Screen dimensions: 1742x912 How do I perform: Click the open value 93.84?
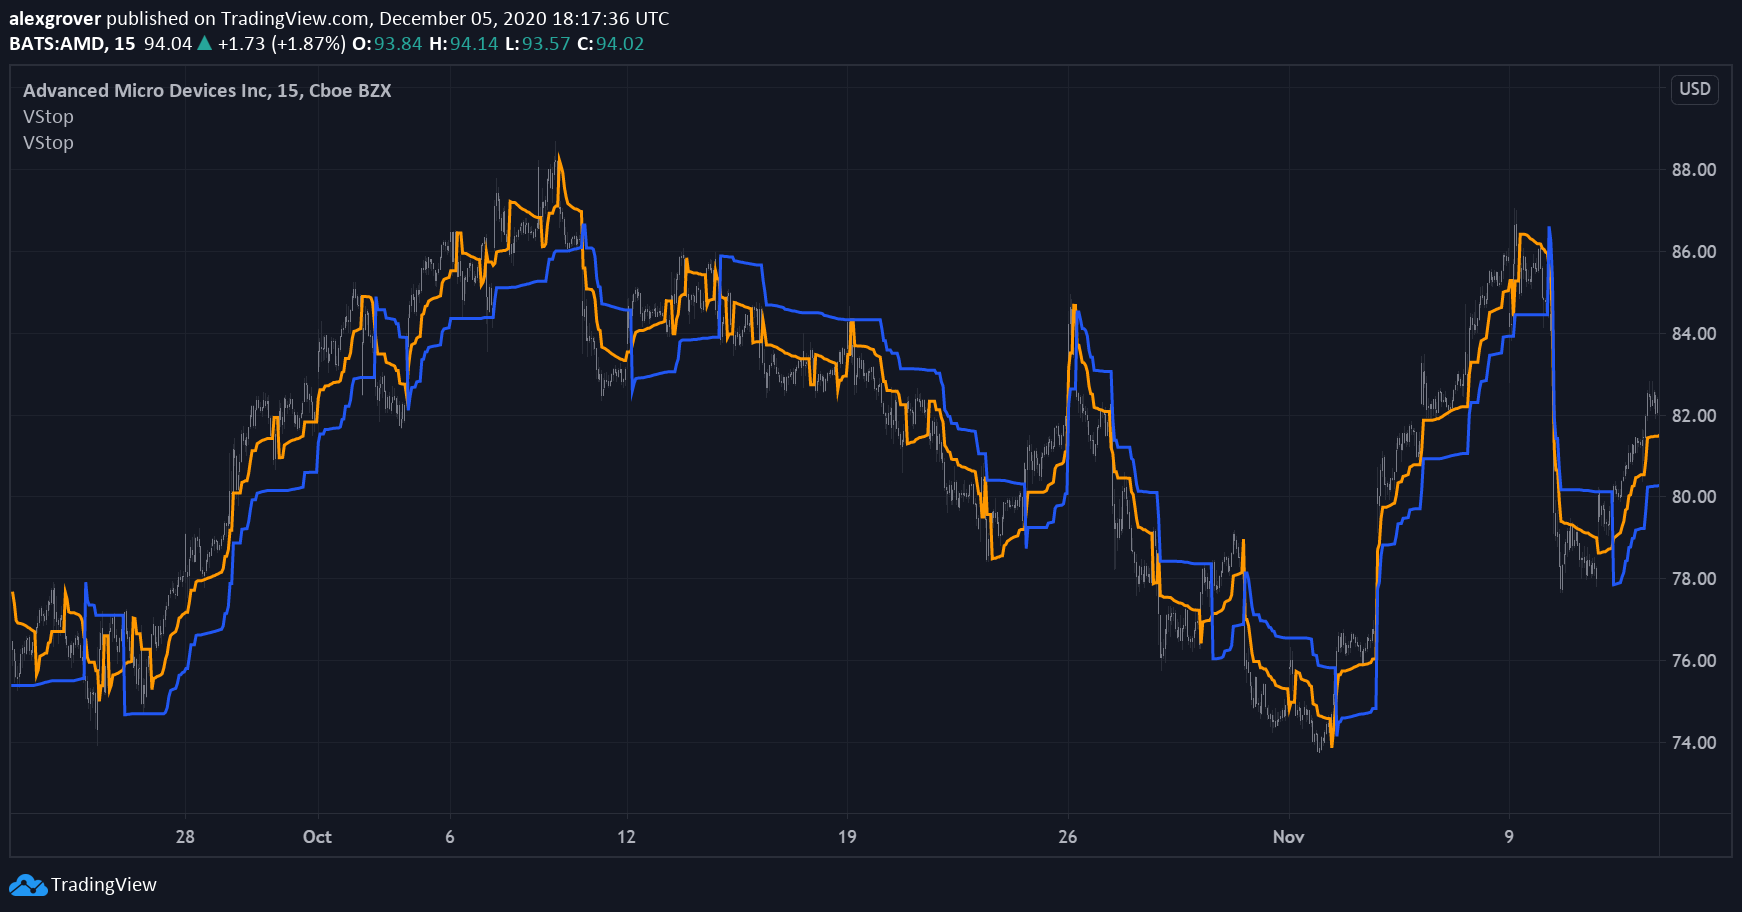398,44
